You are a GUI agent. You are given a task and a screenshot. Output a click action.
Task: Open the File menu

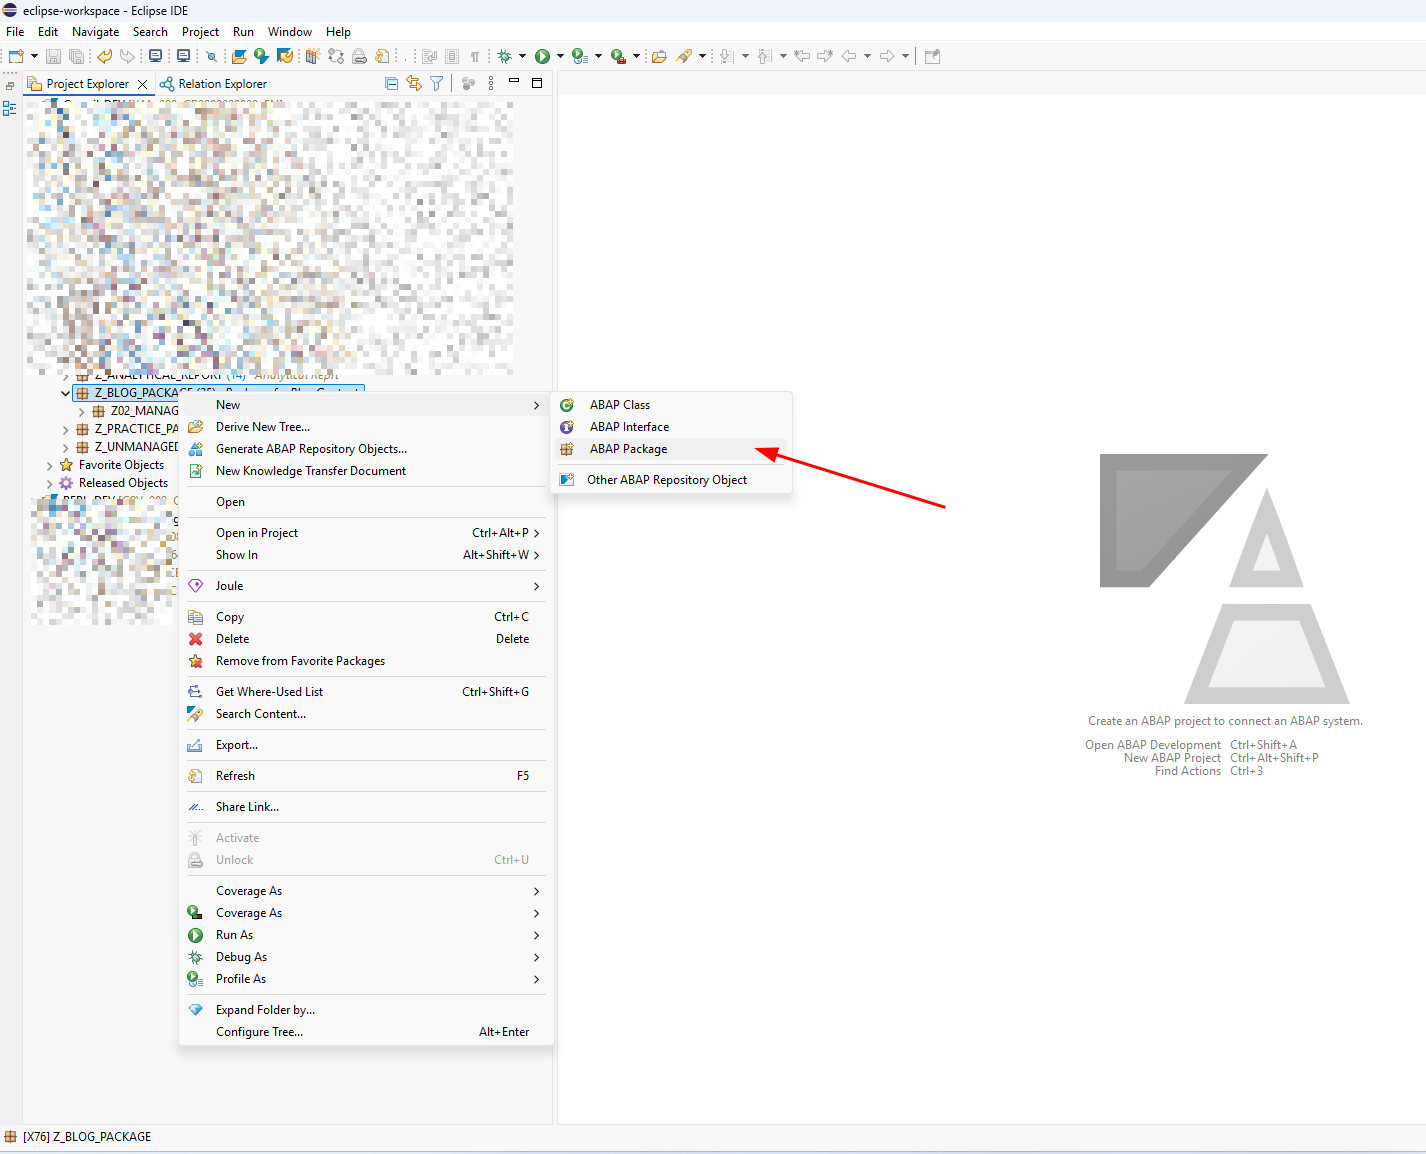click(x=15, y=32)
